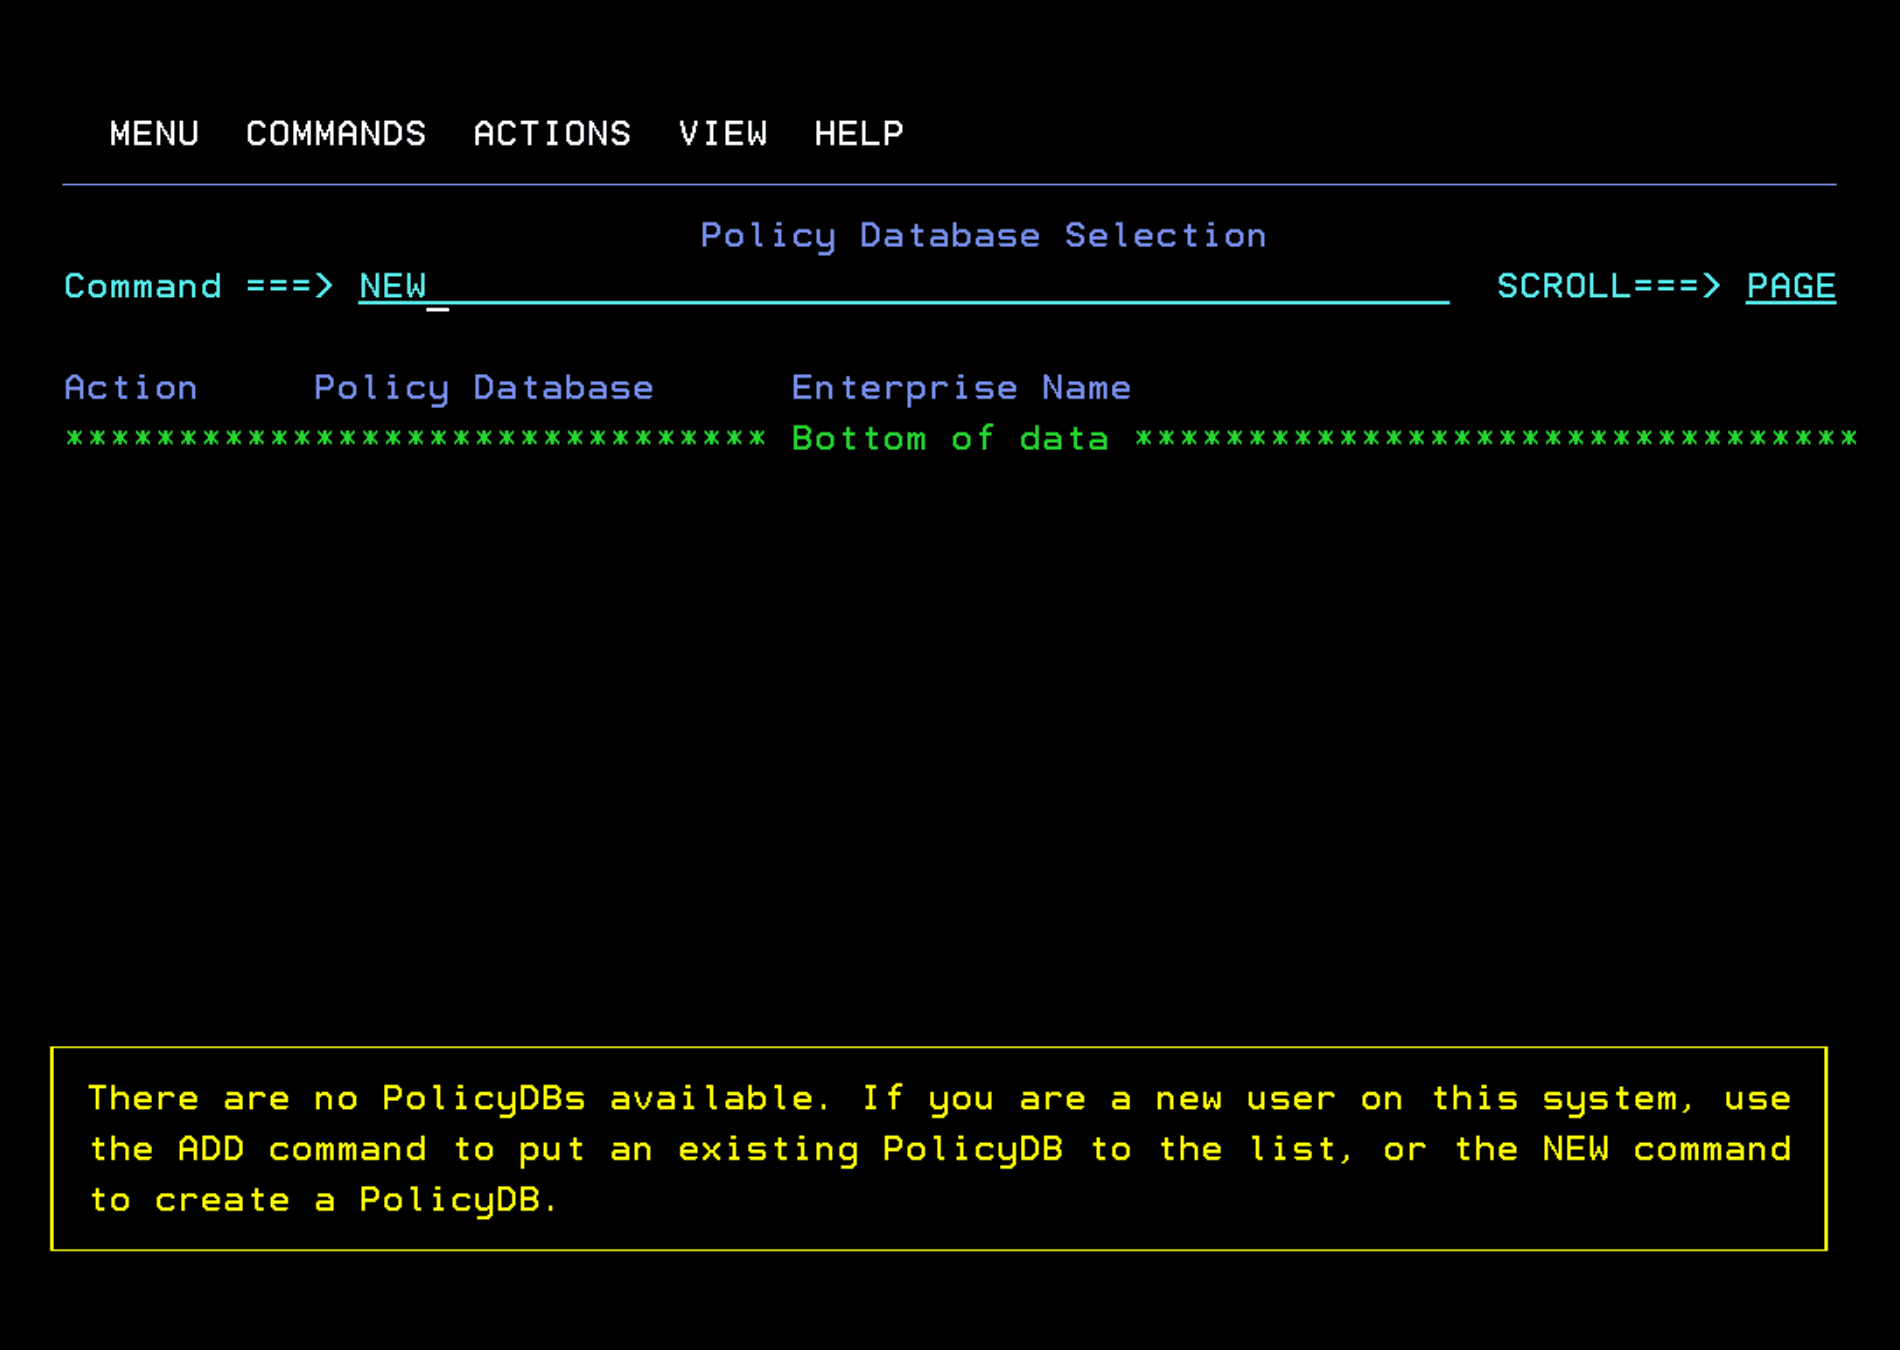Click the ADD word in yellow message
The width and height of the screenshot is (1900, 1350).
(211, 1149)
